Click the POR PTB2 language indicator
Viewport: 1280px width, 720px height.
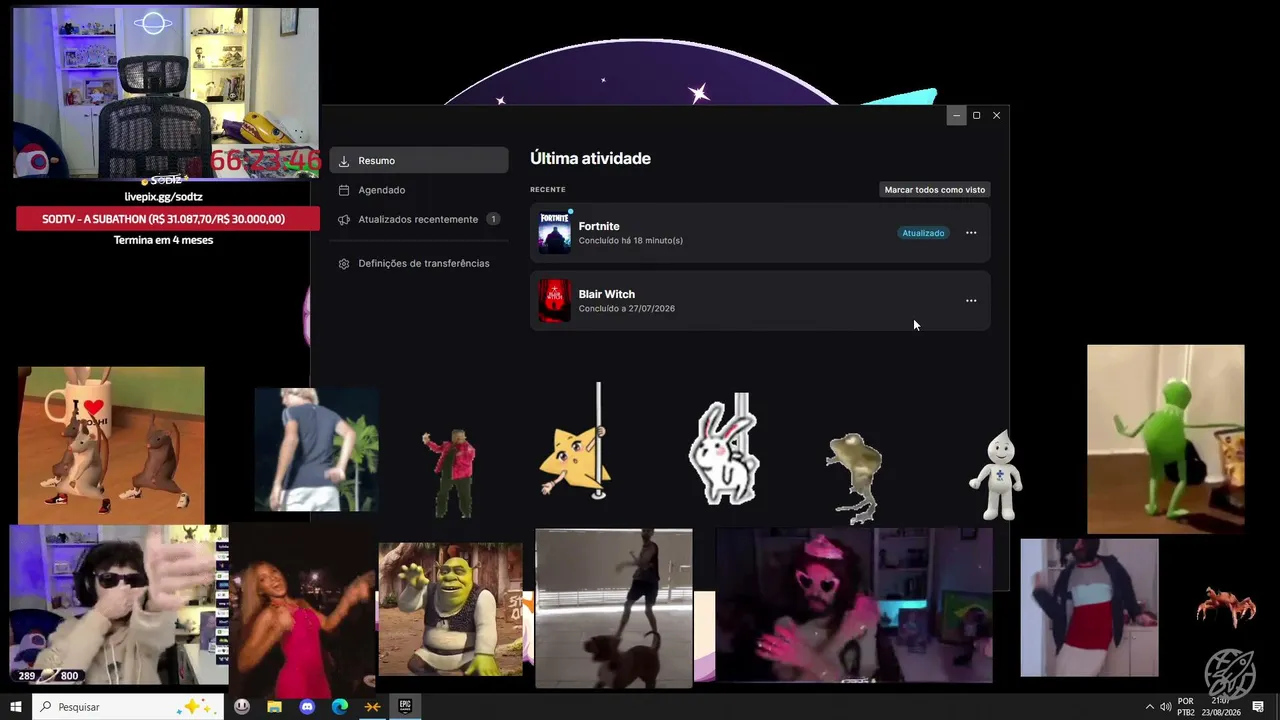click(x=1186, y=707)
